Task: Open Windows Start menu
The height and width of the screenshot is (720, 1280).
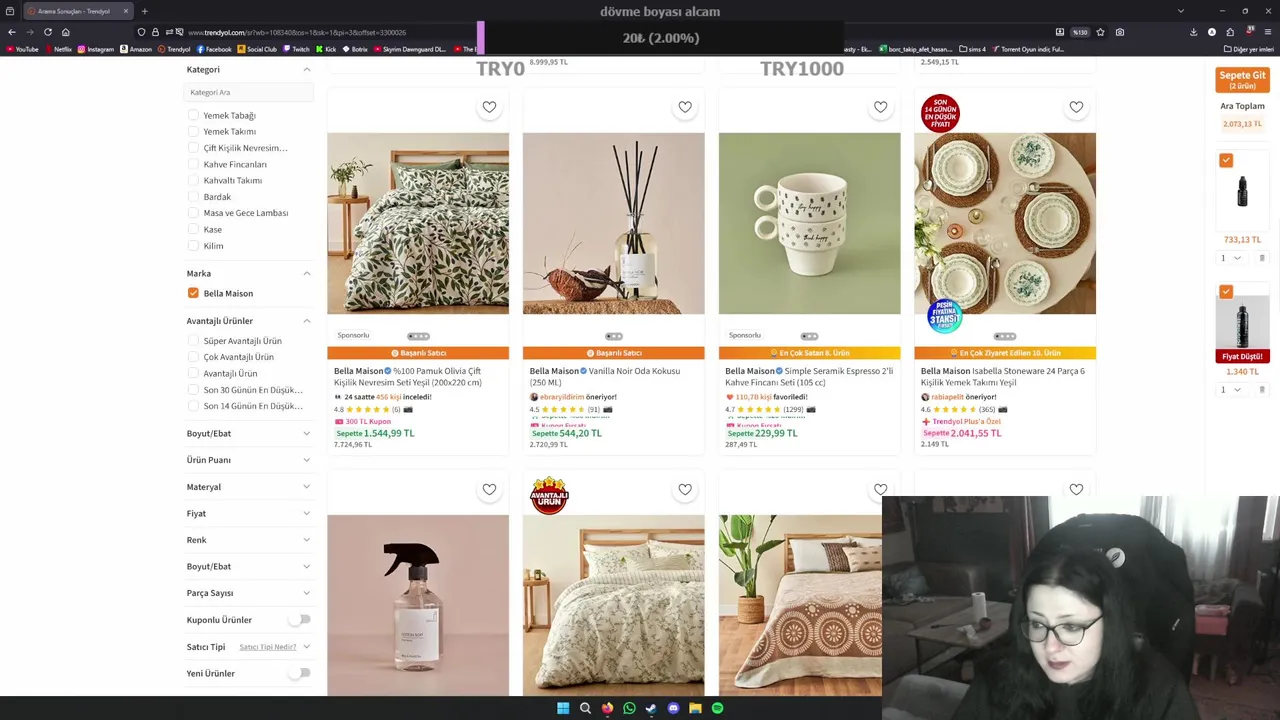Action: [563, 708]
